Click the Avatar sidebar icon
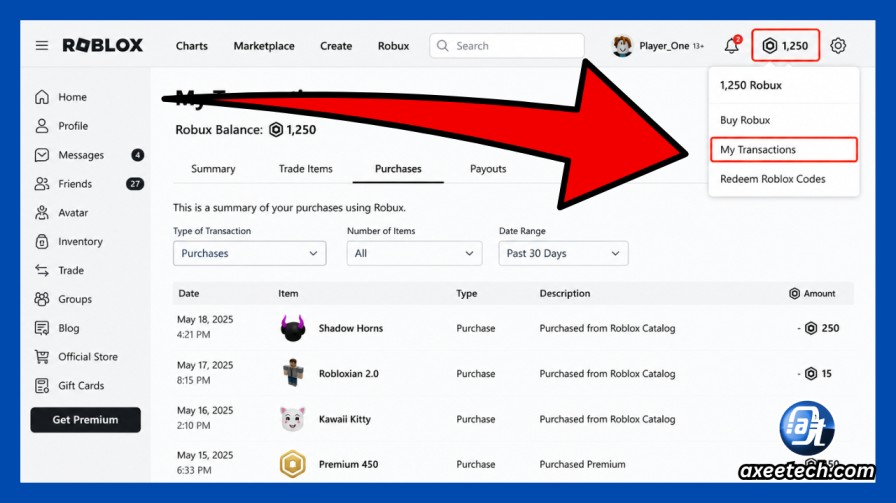This screenshot has width=896, height=503. tap(42, 213)
